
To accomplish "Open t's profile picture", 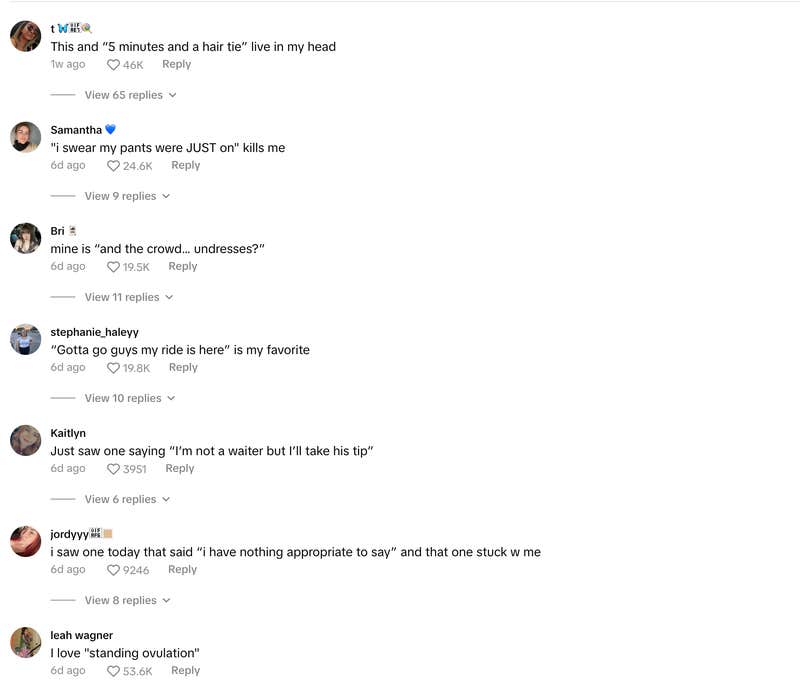I will pos(25,36).
